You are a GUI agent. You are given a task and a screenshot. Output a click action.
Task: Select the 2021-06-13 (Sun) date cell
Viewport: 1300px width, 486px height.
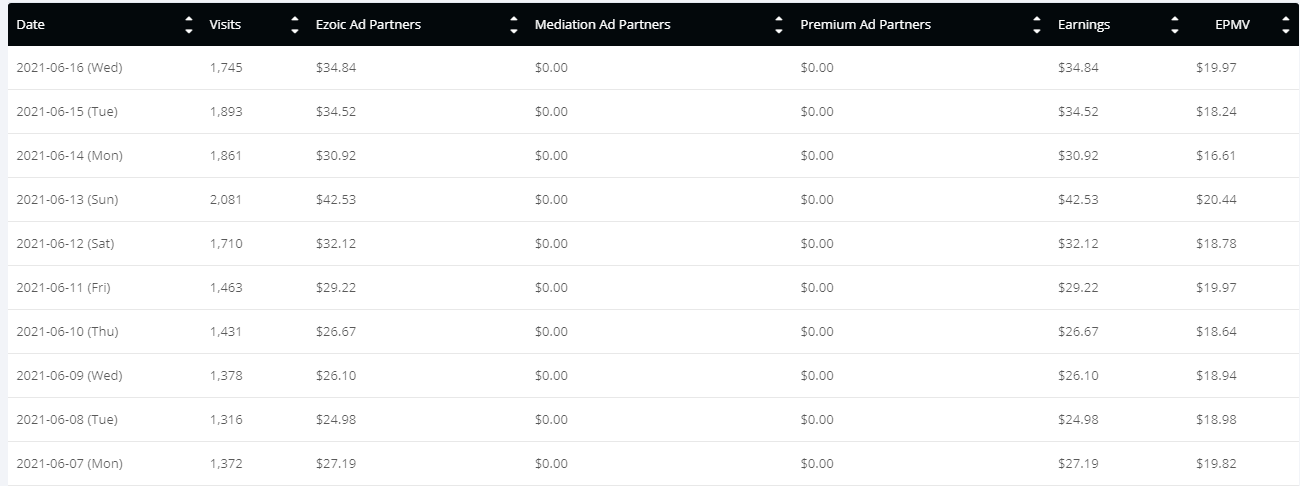[67, 200]
